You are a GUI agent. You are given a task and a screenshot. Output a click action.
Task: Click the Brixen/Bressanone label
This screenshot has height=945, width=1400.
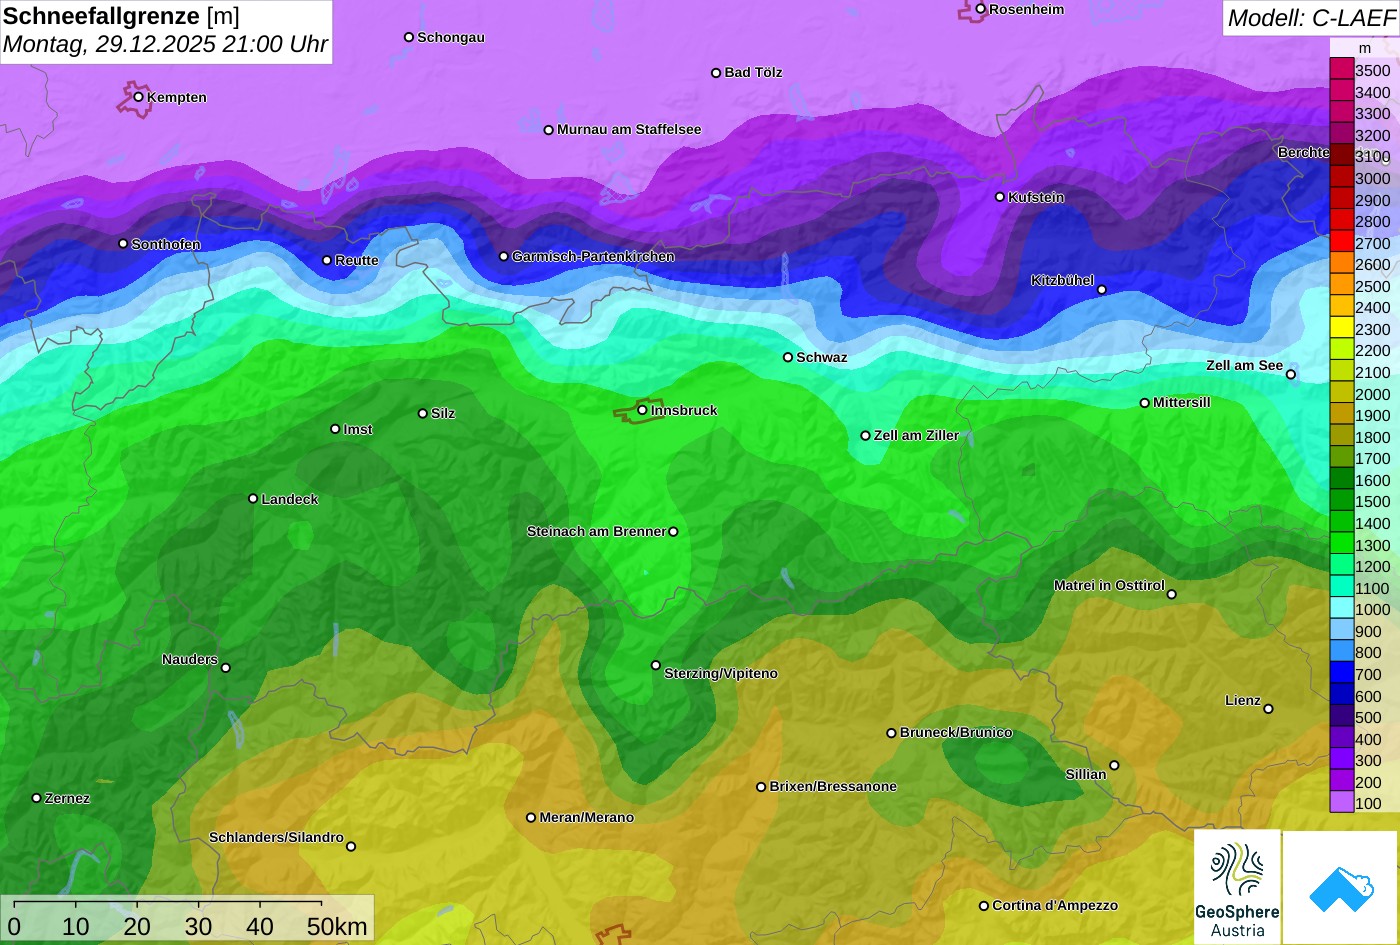pyautogui.click(x=833, y=786)
